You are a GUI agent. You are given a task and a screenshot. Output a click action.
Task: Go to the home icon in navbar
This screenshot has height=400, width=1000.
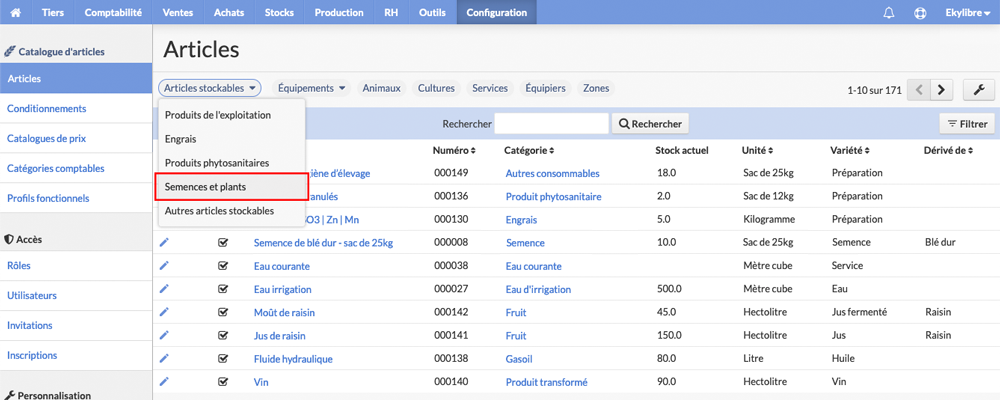16,12
